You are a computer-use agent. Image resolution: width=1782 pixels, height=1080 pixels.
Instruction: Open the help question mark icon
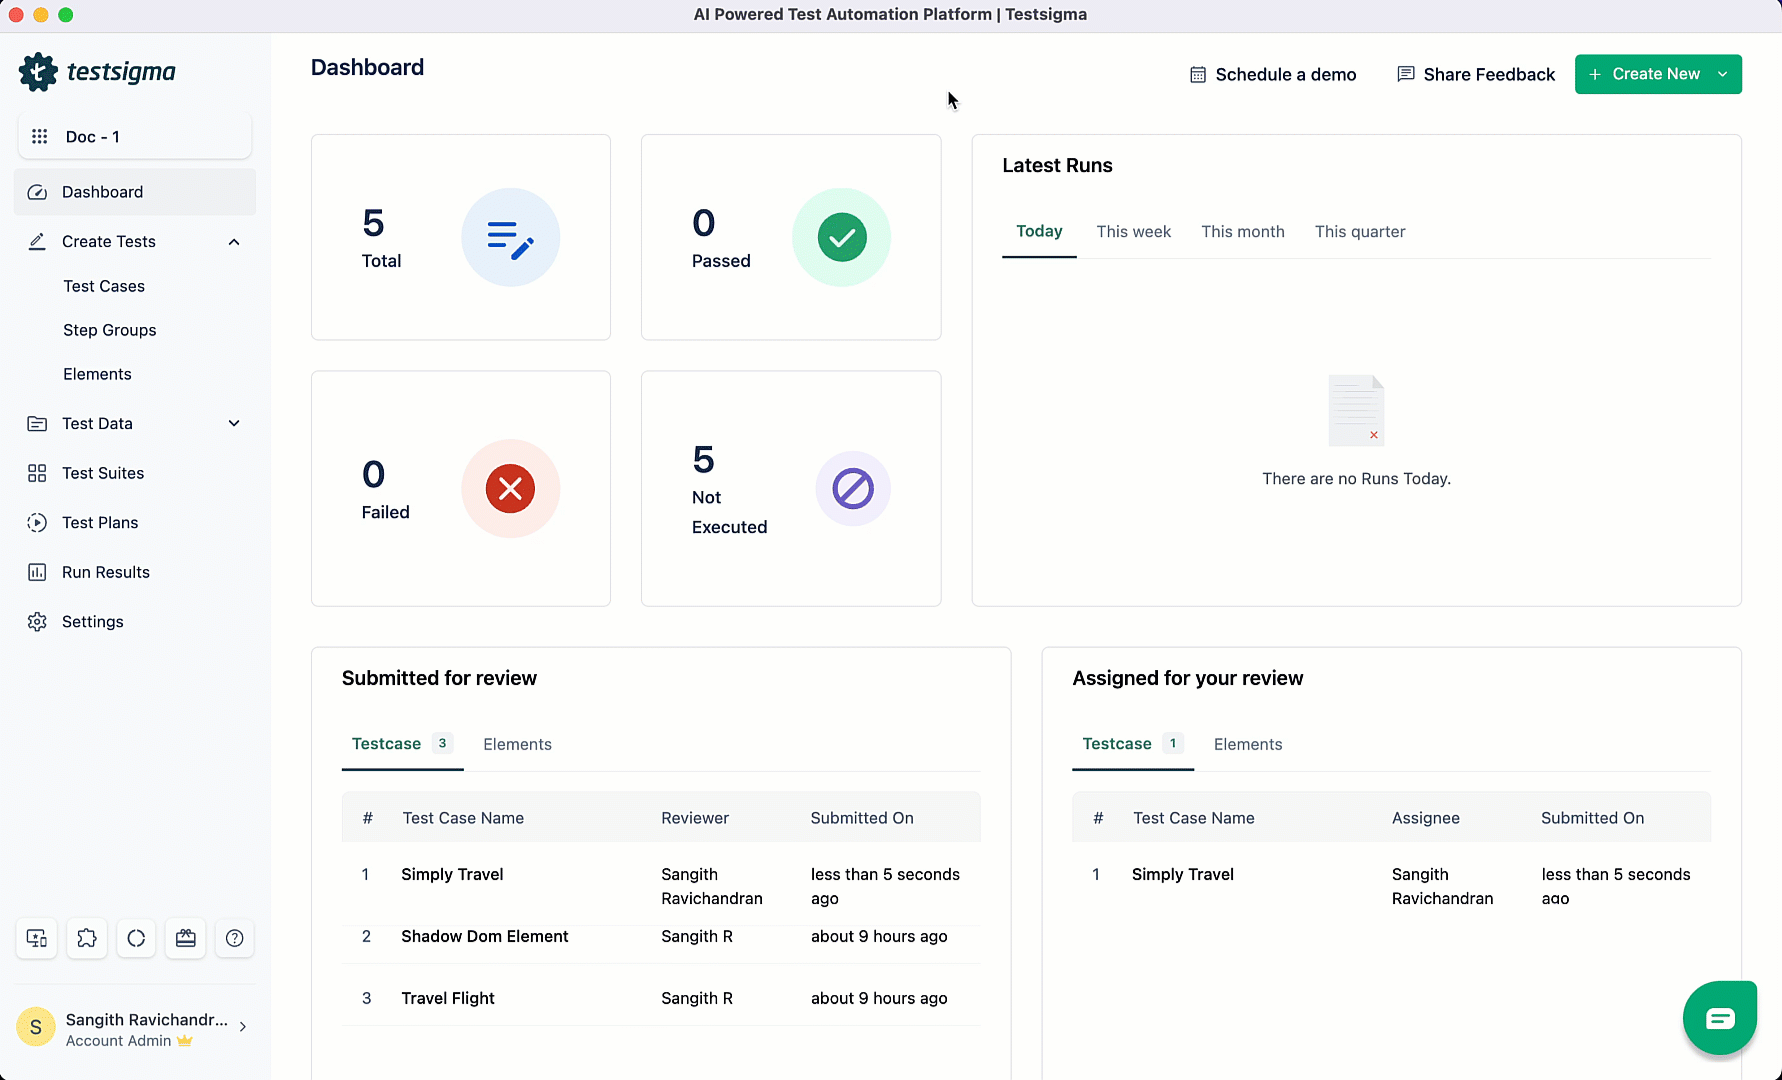coord(235,938)
